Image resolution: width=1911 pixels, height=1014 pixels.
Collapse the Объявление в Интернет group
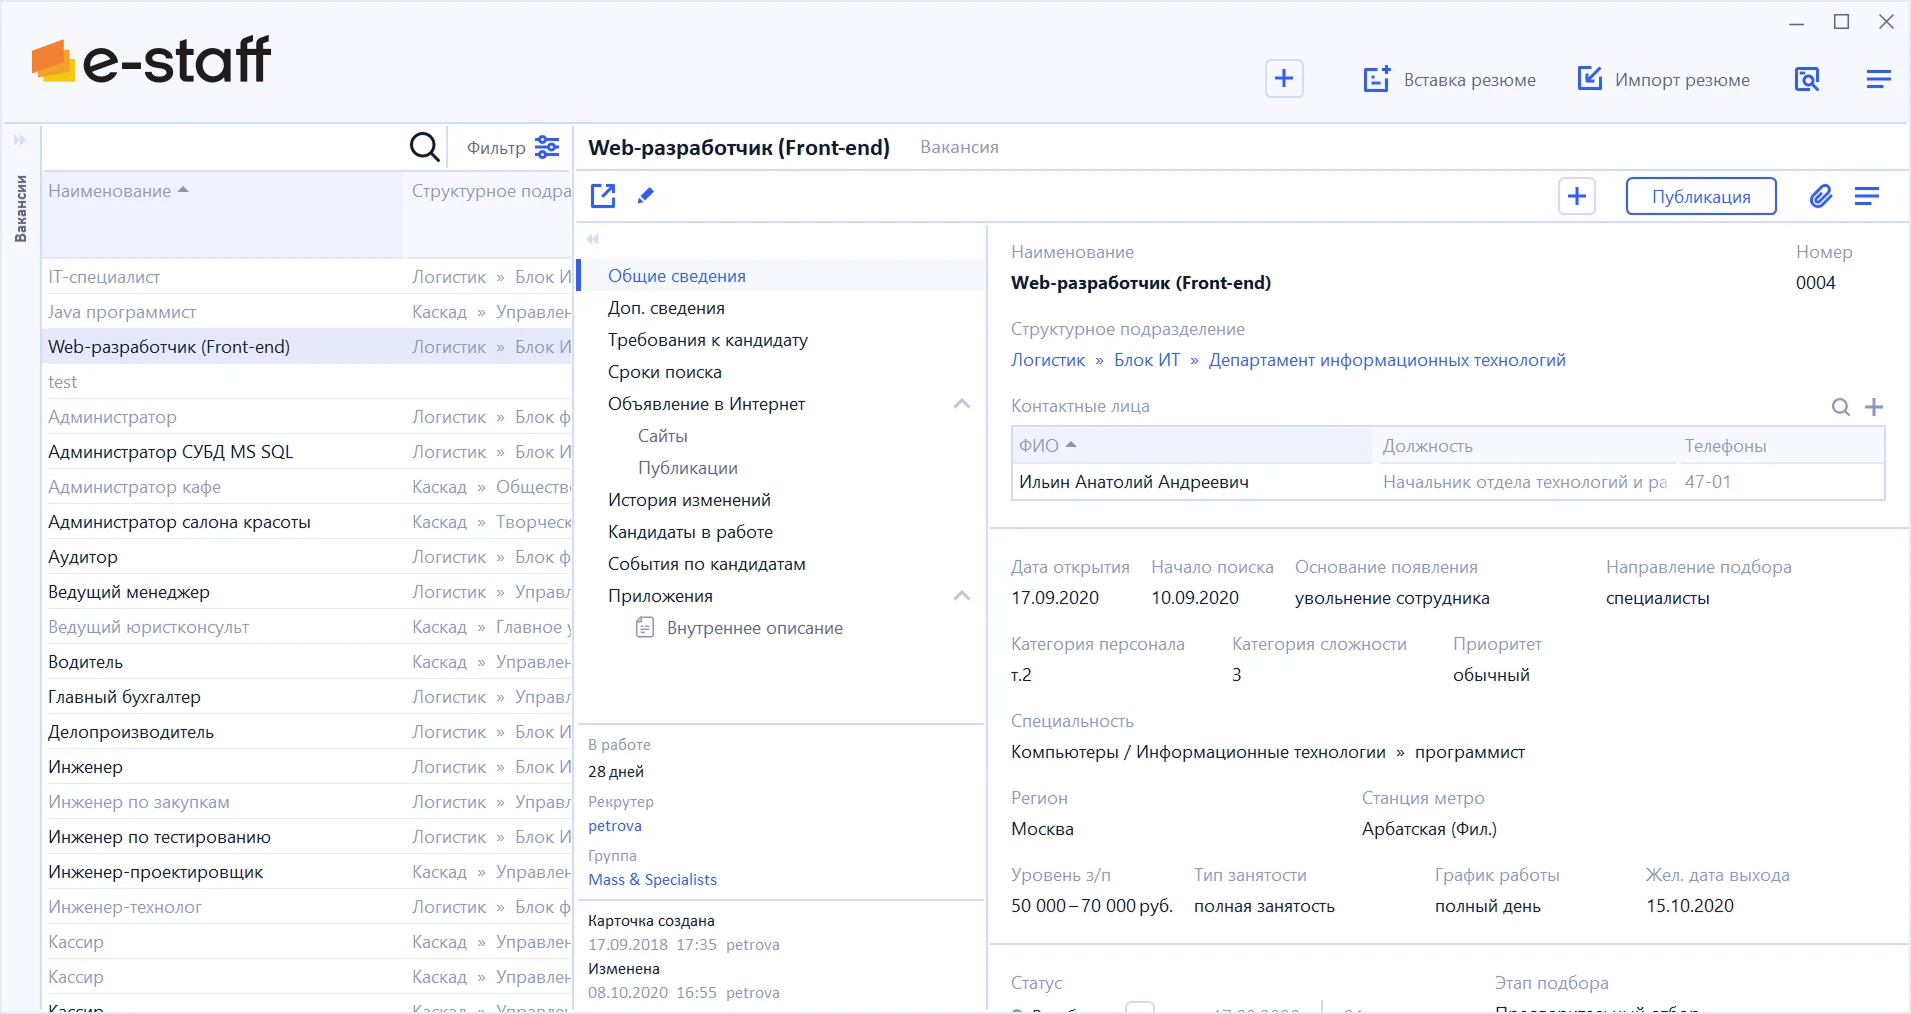click(962, 404)
